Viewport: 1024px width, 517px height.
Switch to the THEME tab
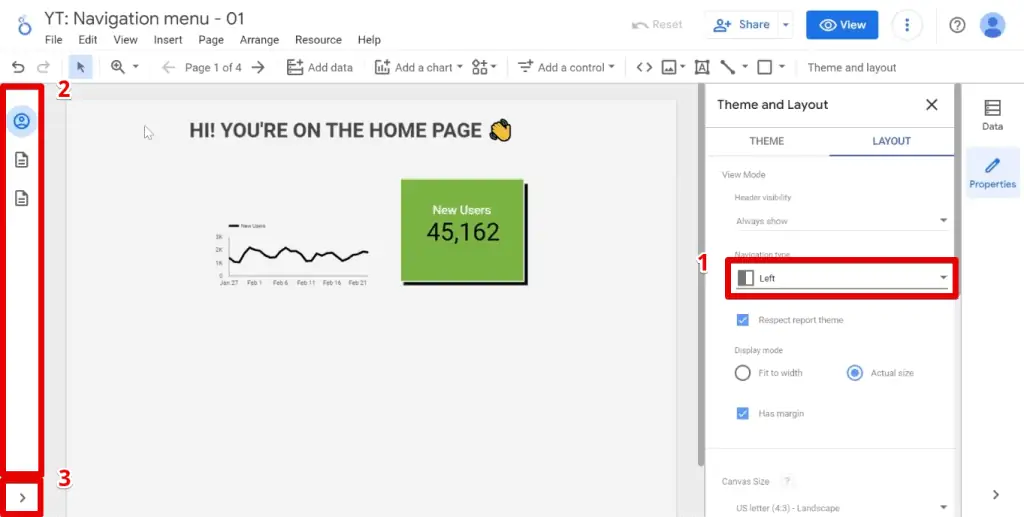[766, 141]
